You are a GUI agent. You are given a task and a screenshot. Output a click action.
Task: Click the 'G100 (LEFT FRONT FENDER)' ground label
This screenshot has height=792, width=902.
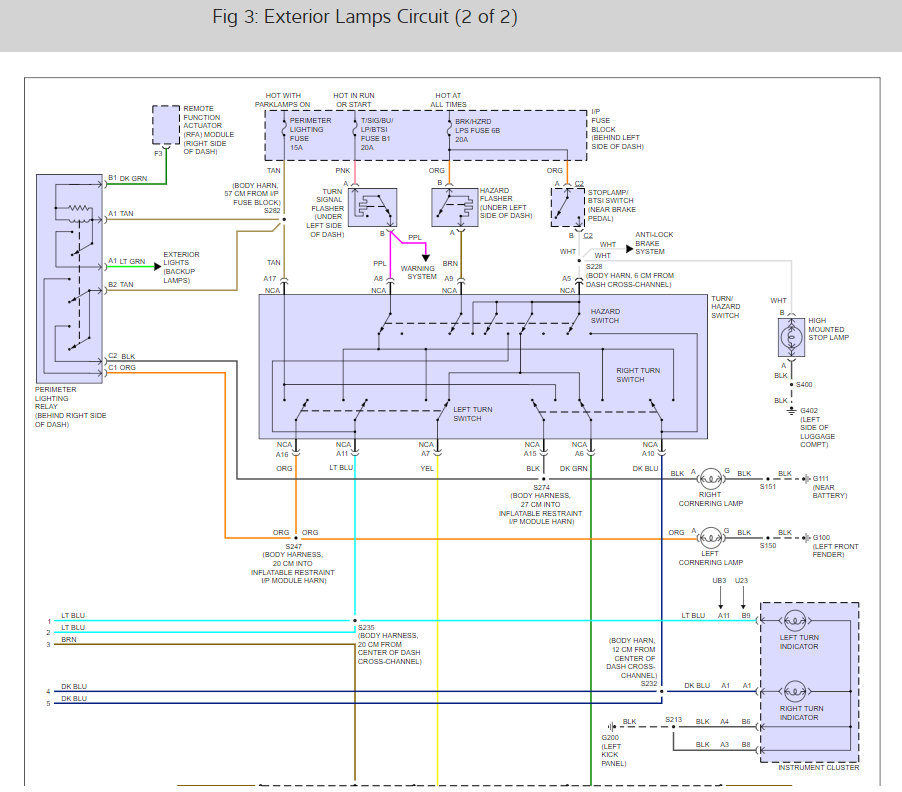tap(835, 546)
